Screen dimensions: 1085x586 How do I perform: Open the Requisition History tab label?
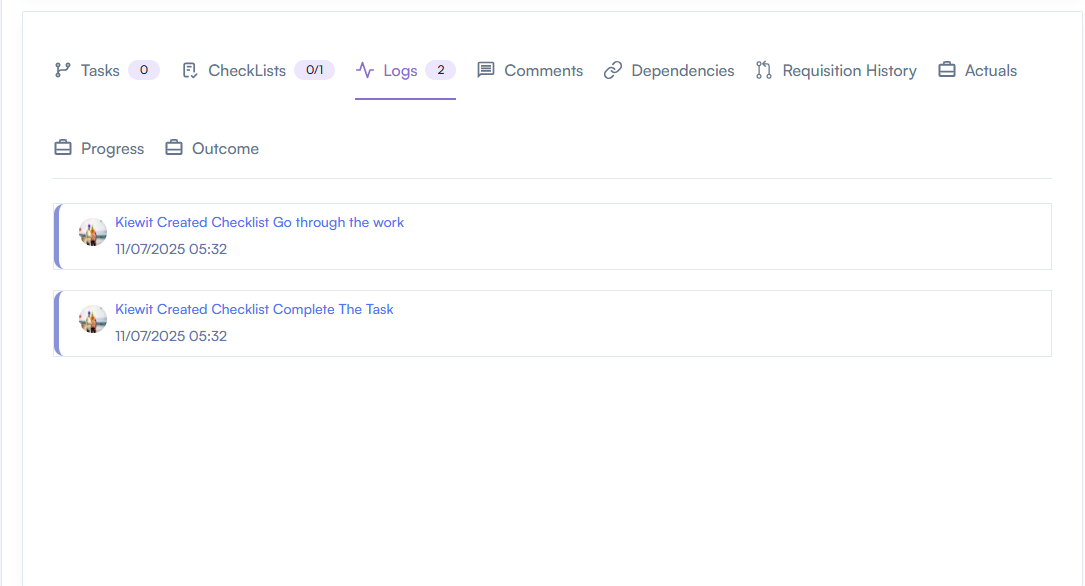click(849, 71)
